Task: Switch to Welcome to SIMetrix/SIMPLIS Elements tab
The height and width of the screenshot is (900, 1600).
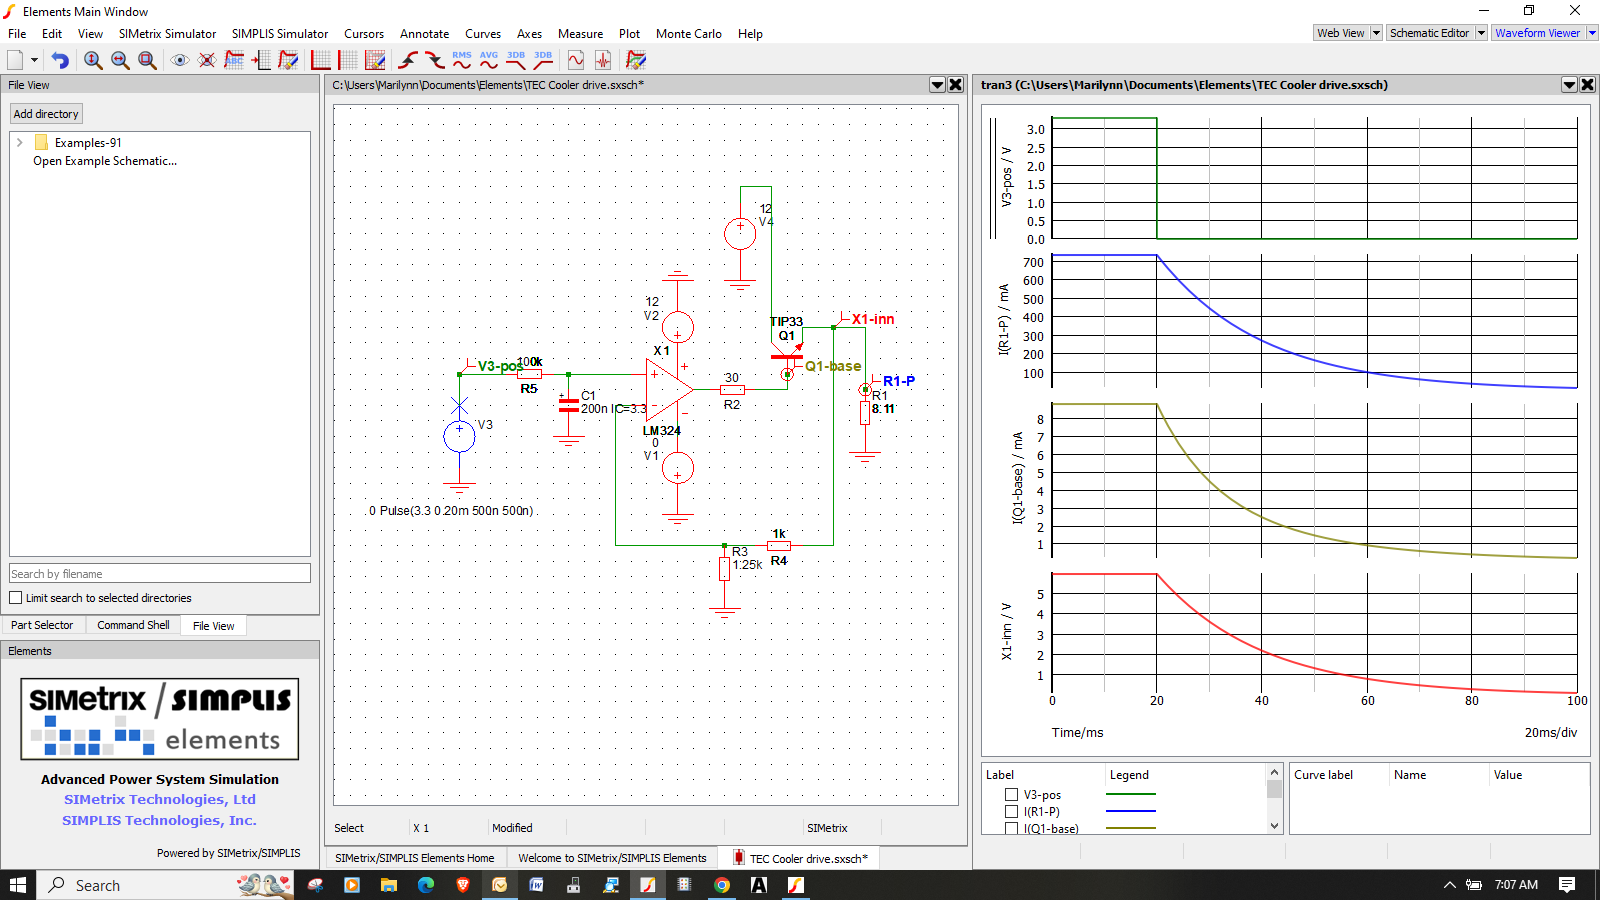Action: (612, 858)
